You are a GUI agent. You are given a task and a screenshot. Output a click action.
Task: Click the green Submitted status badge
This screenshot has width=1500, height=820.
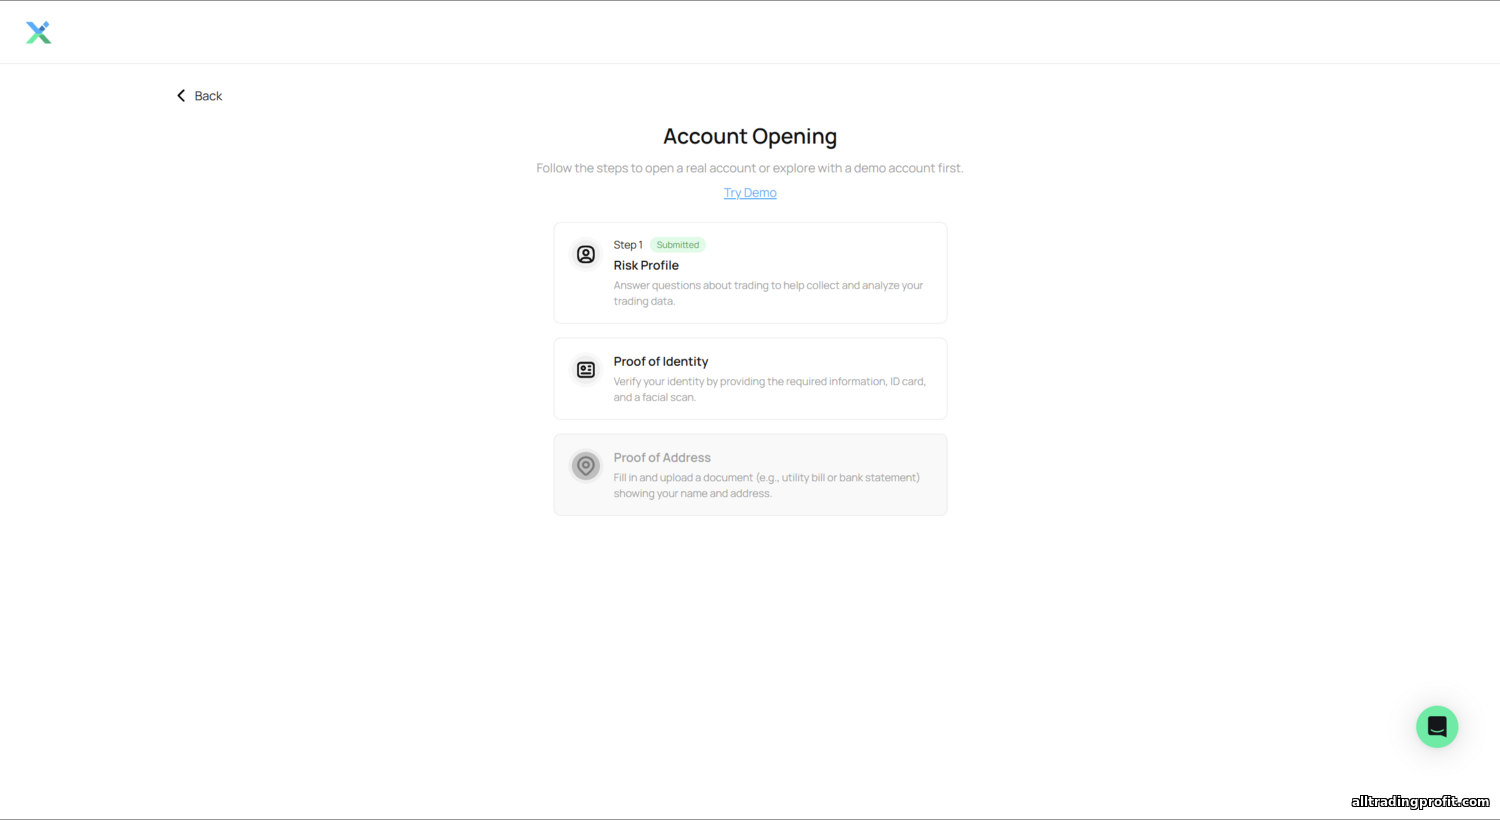pyautogui.click(x=678, y=245)
